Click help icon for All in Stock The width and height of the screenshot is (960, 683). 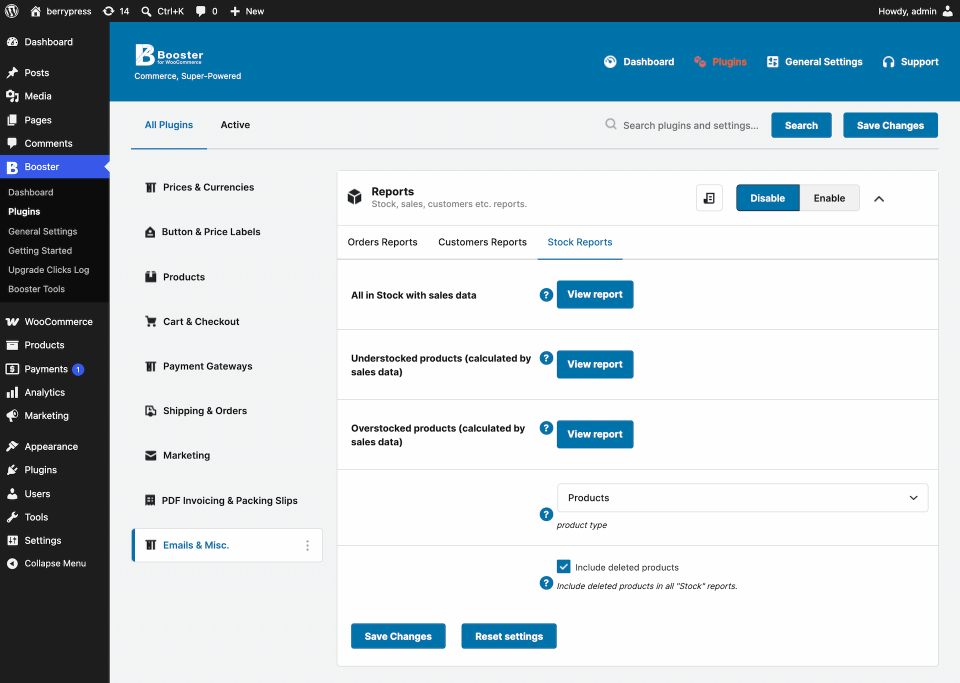[x=546, y=295]
